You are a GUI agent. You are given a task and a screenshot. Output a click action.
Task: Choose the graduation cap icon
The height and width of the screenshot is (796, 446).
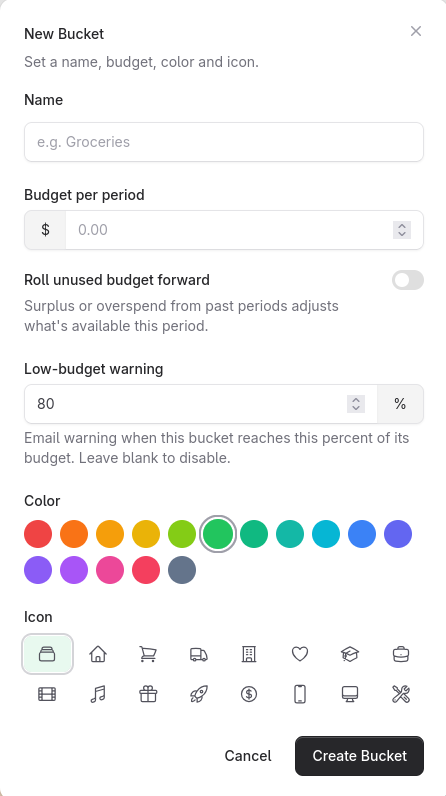tap(350, 654)
